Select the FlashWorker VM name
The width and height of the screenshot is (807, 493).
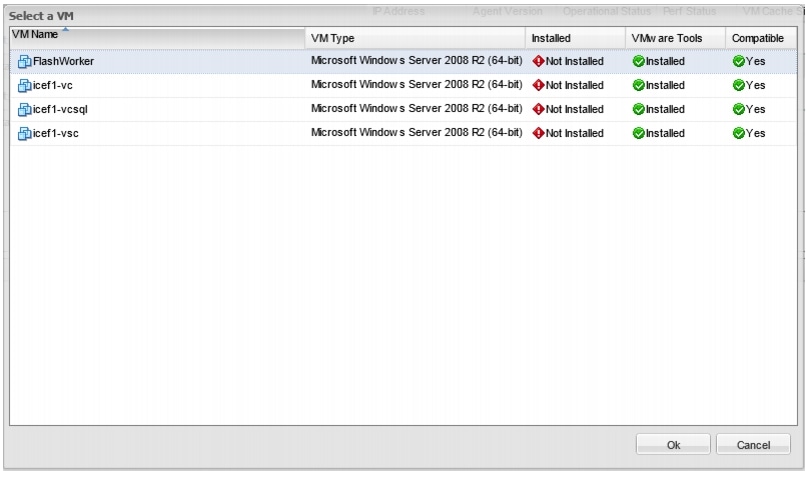pos(63,61)
